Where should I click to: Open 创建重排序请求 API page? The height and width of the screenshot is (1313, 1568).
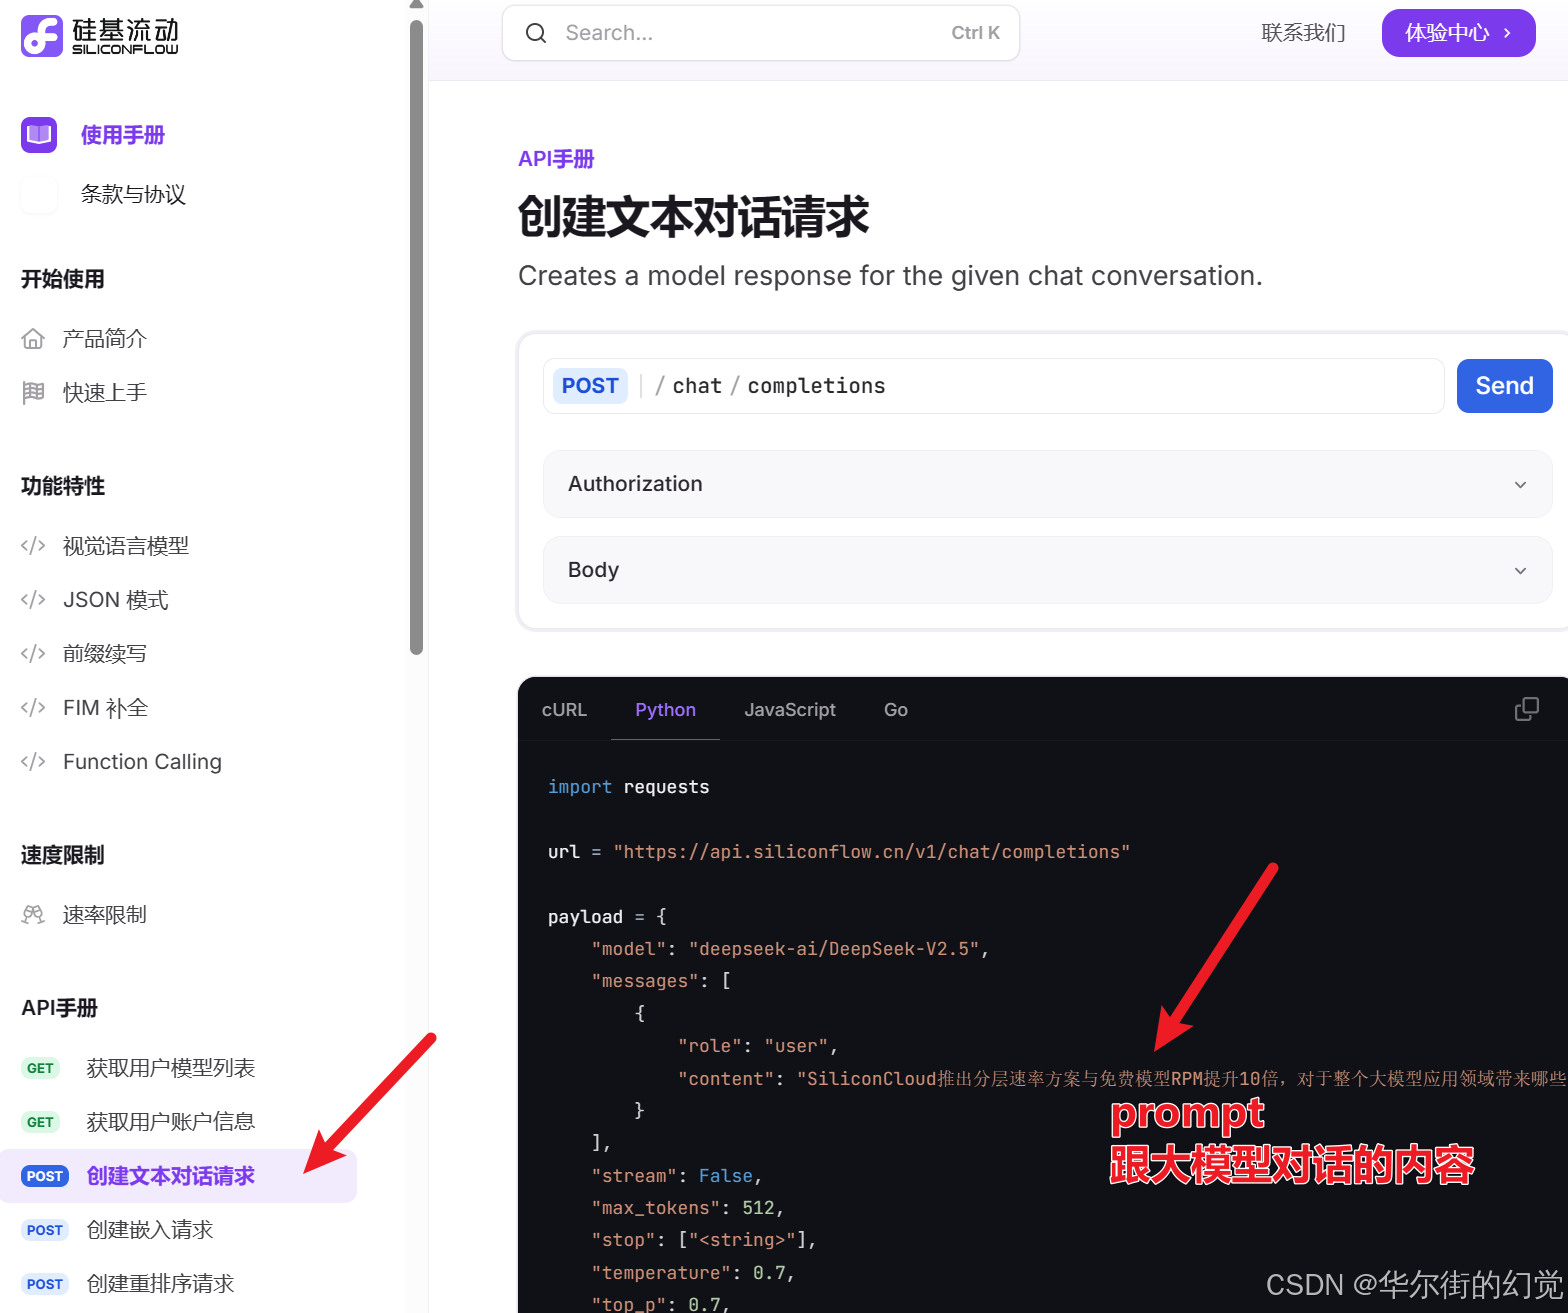(x=160, y=1284)
